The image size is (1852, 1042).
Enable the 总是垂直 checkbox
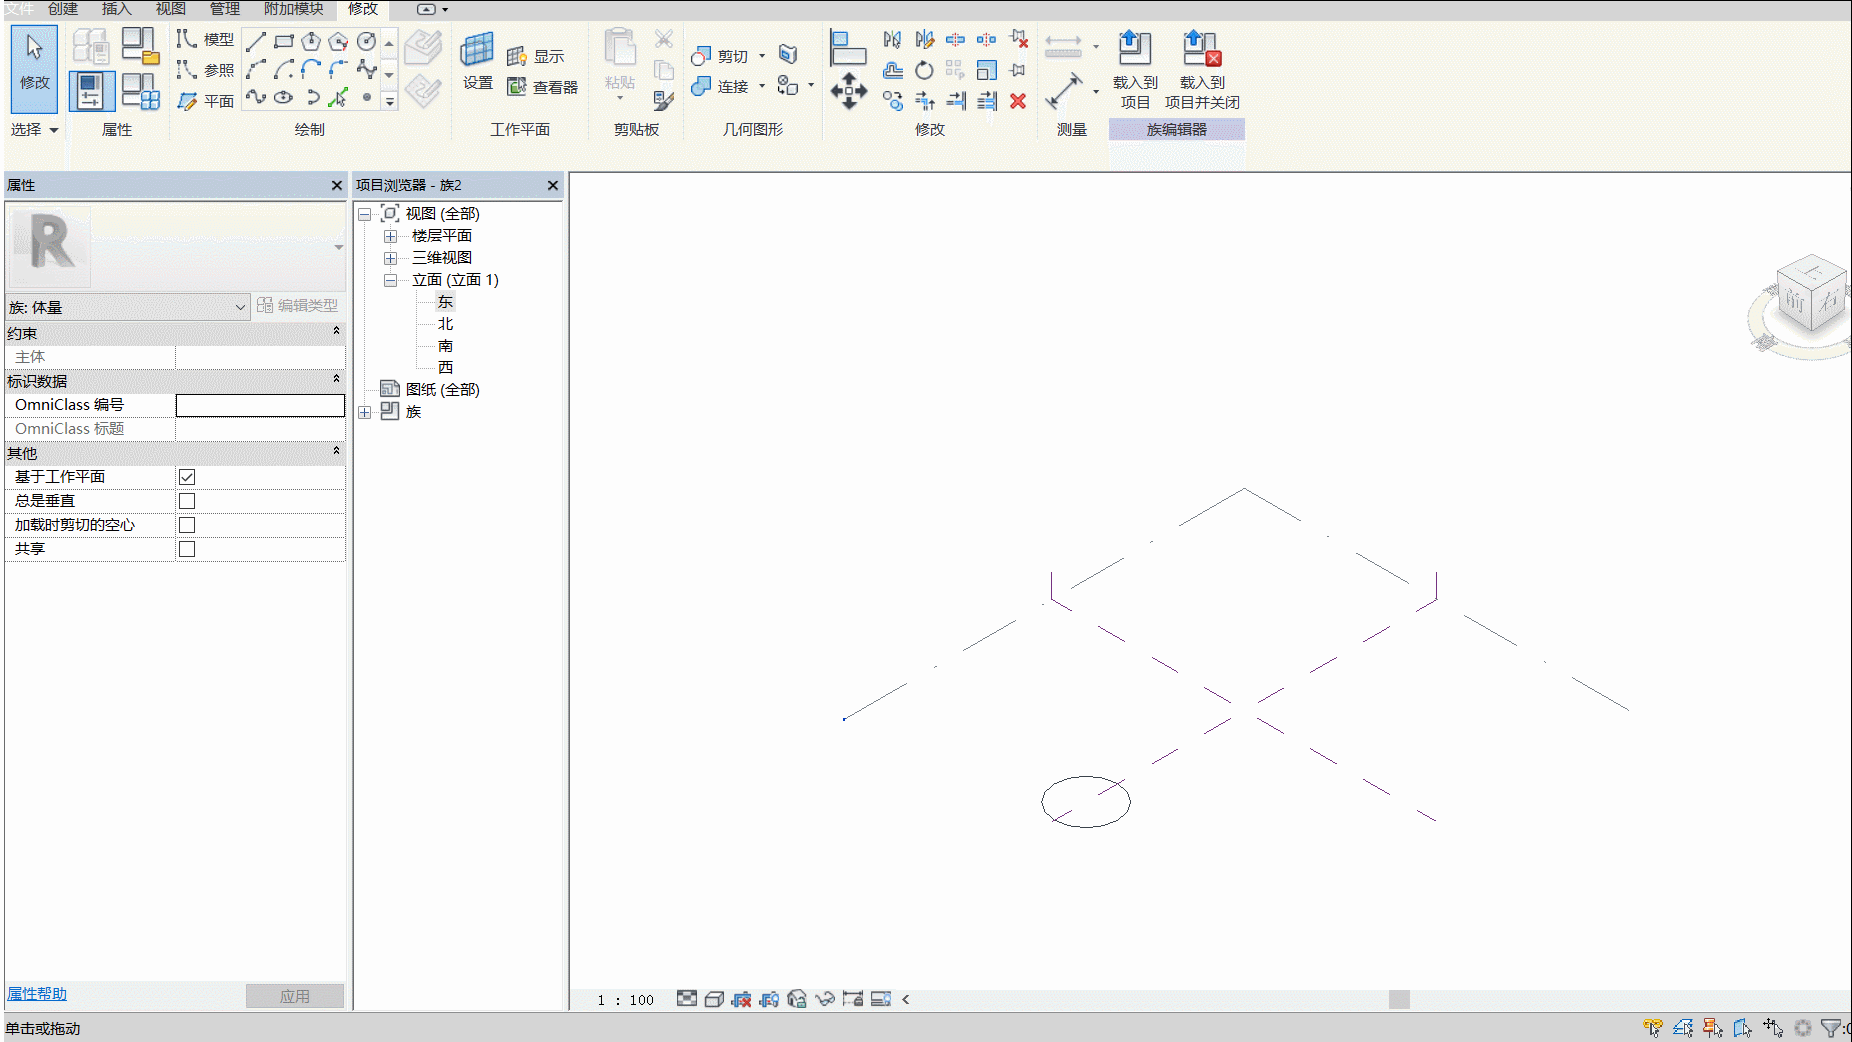pos(187,501)
